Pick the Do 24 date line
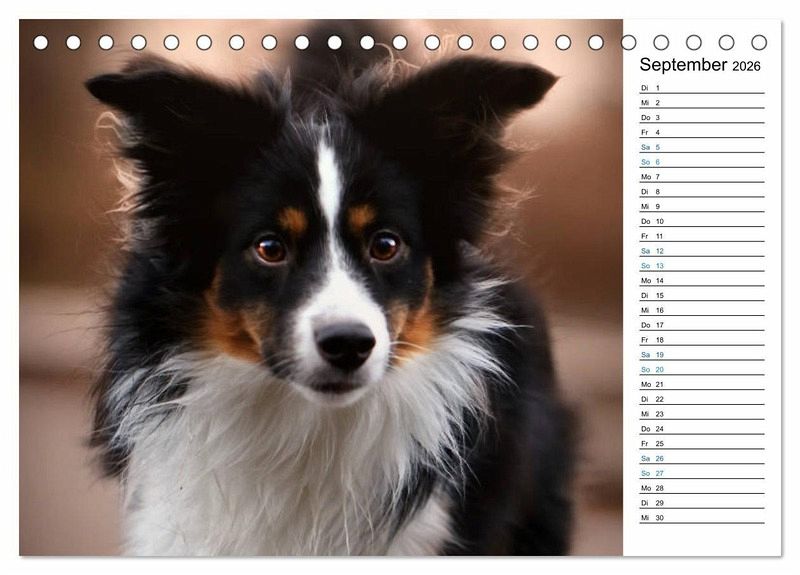Screen dimensions: 800x575 pos(701,429)
